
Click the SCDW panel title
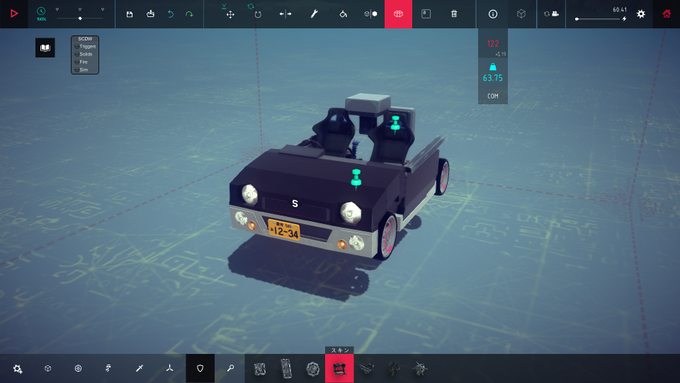pyautogui.click(x=85, y=39)
